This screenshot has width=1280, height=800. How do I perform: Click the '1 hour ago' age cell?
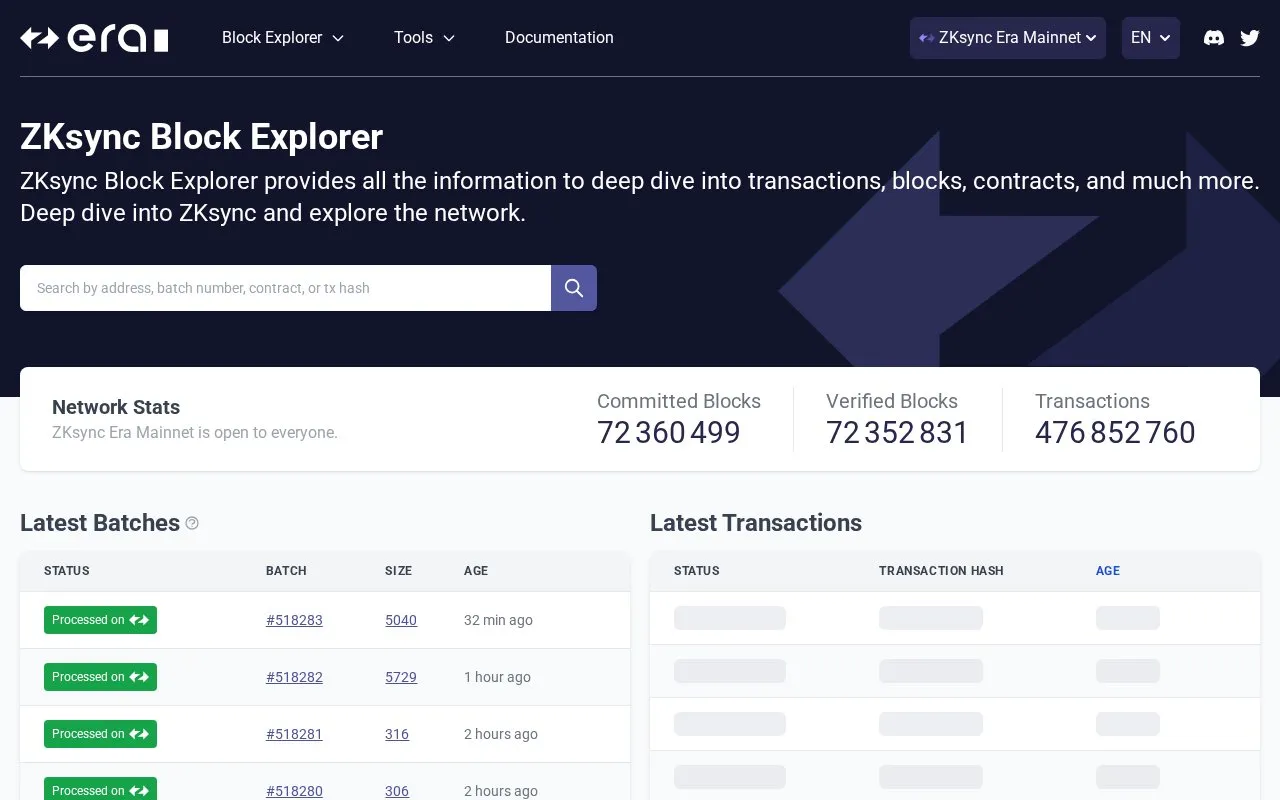pyautogui.click(x=497, y=677)
